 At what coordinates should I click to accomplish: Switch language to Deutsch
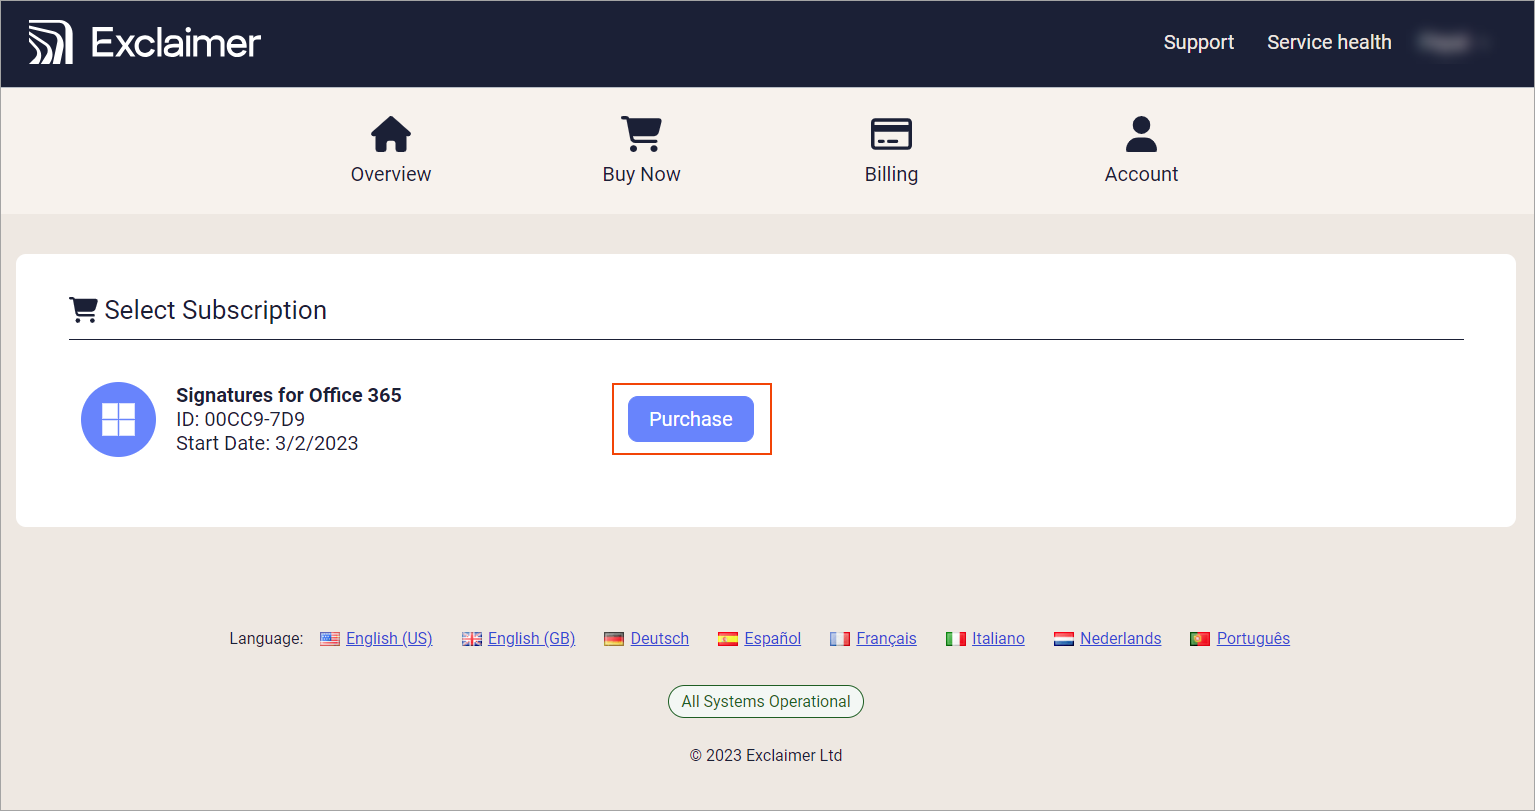[x=659, y=638]
